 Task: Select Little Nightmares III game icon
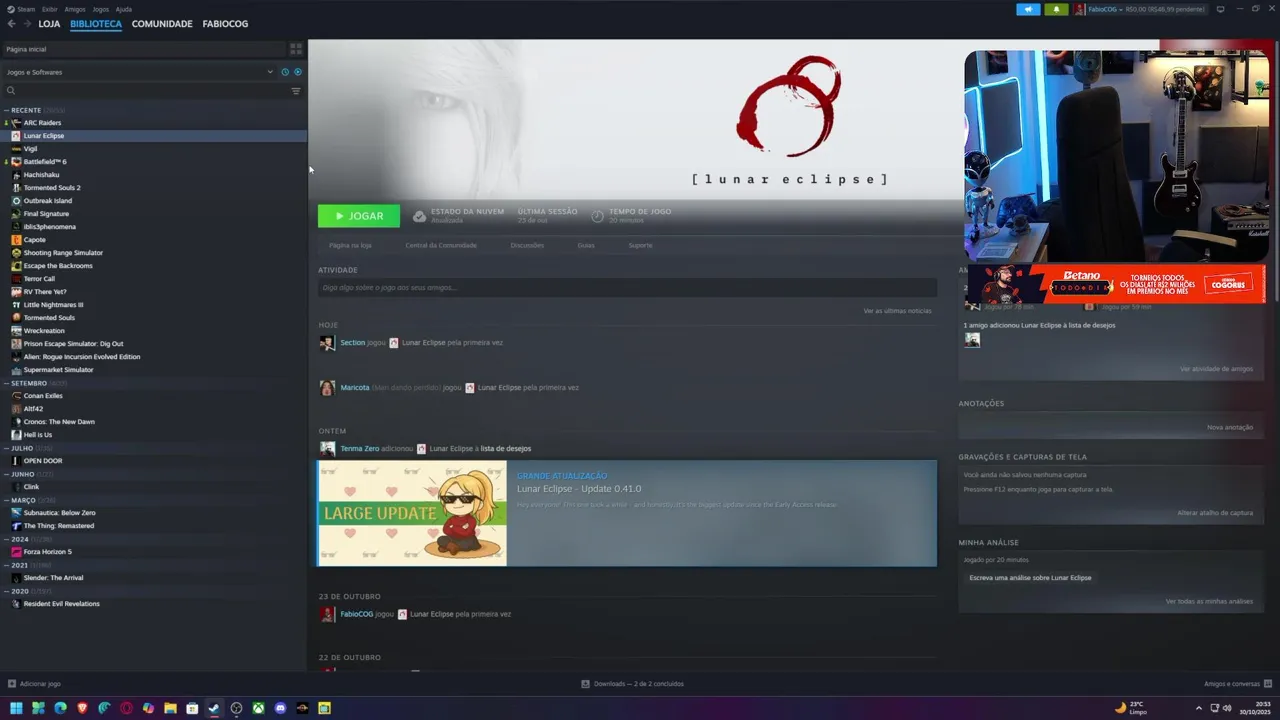coord(16,305)
